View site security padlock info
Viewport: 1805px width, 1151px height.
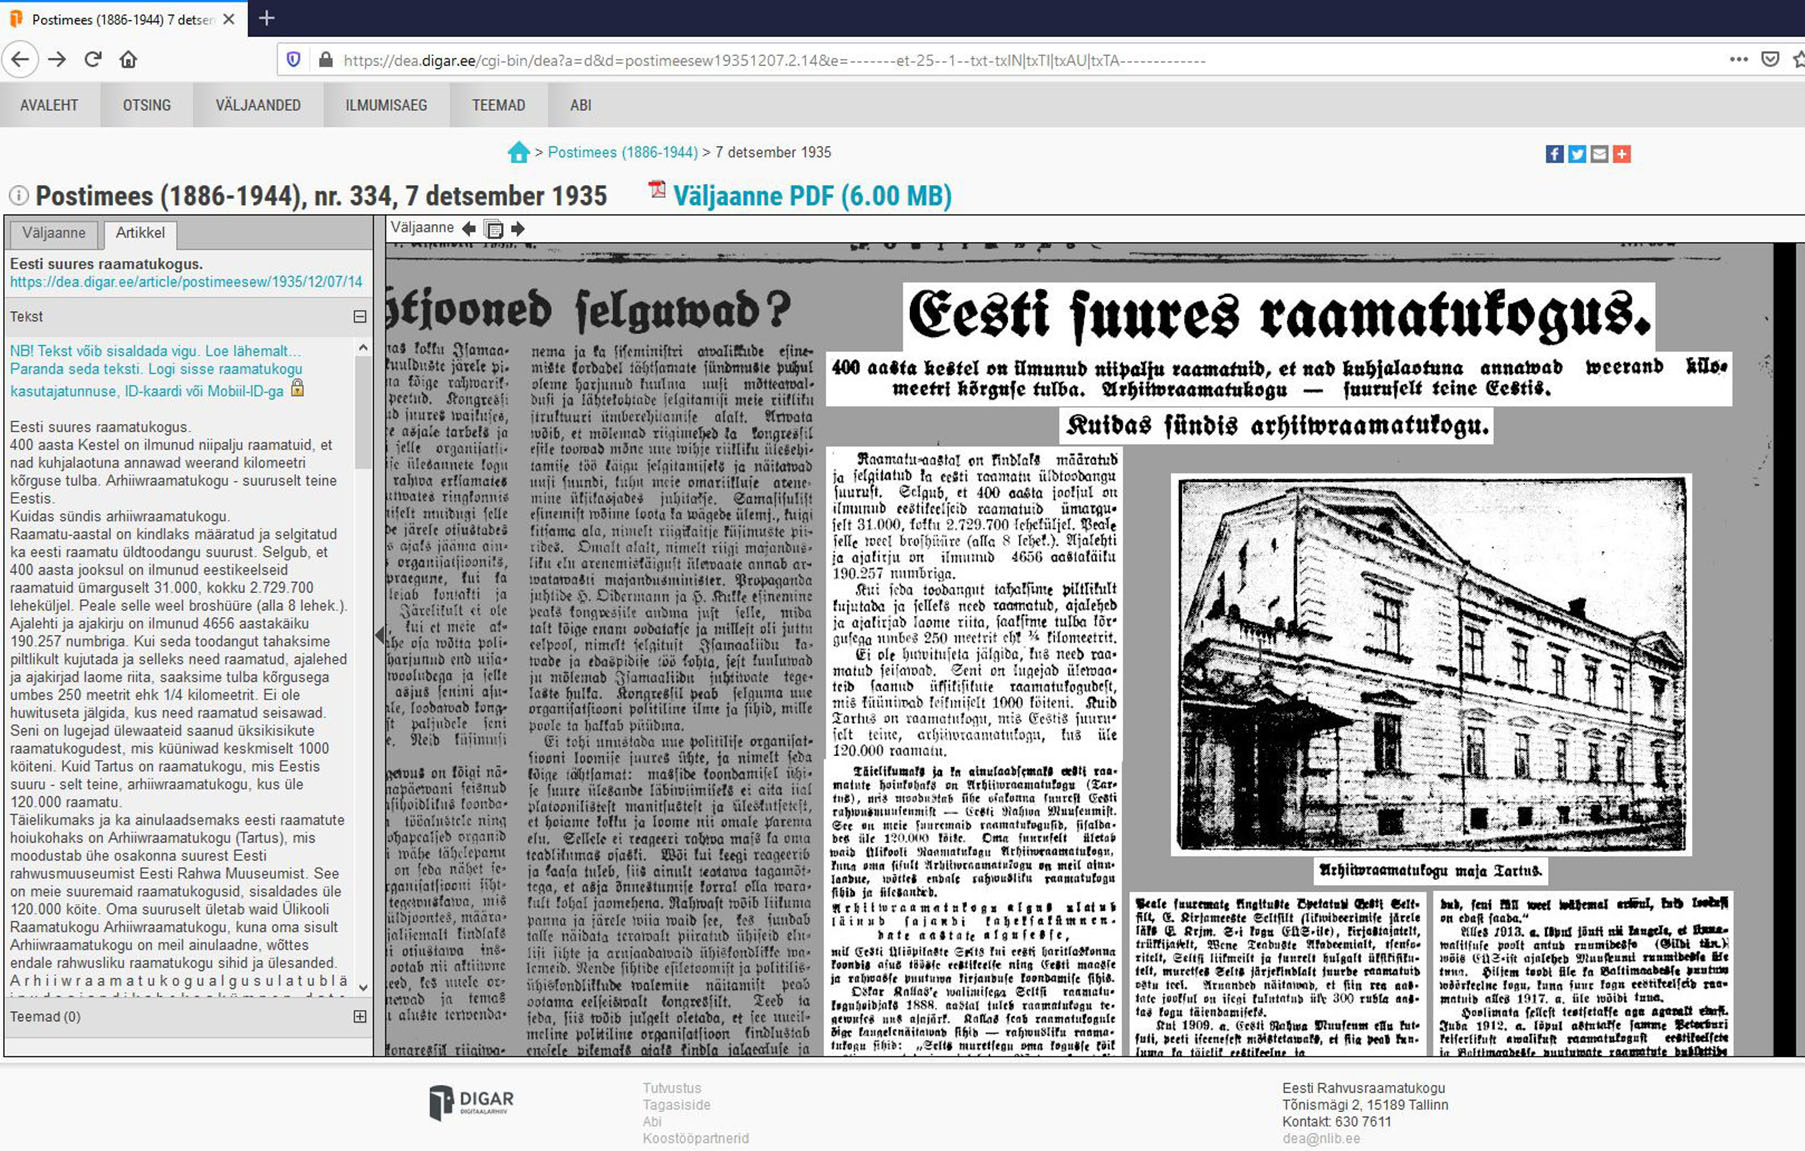coord(325,60)
